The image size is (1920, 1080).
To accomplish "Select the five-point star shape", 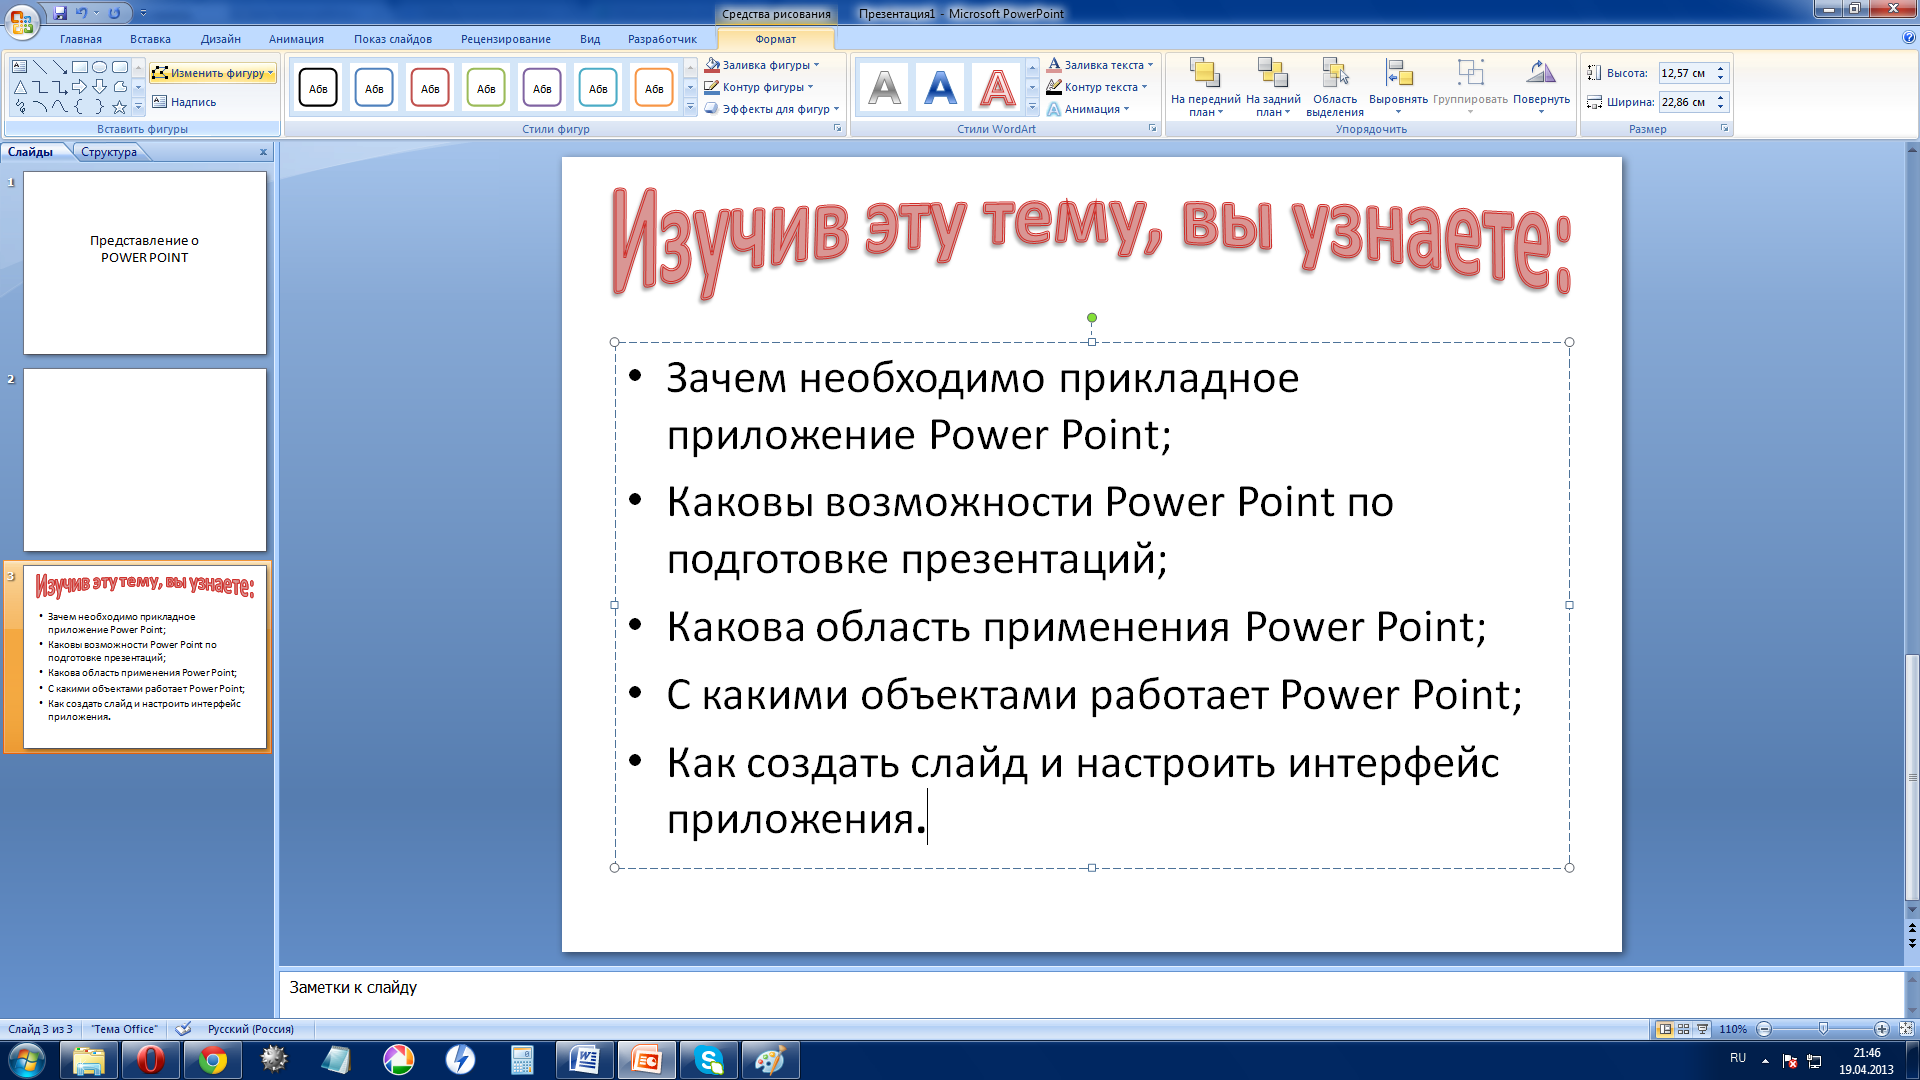I will (120, 107).
